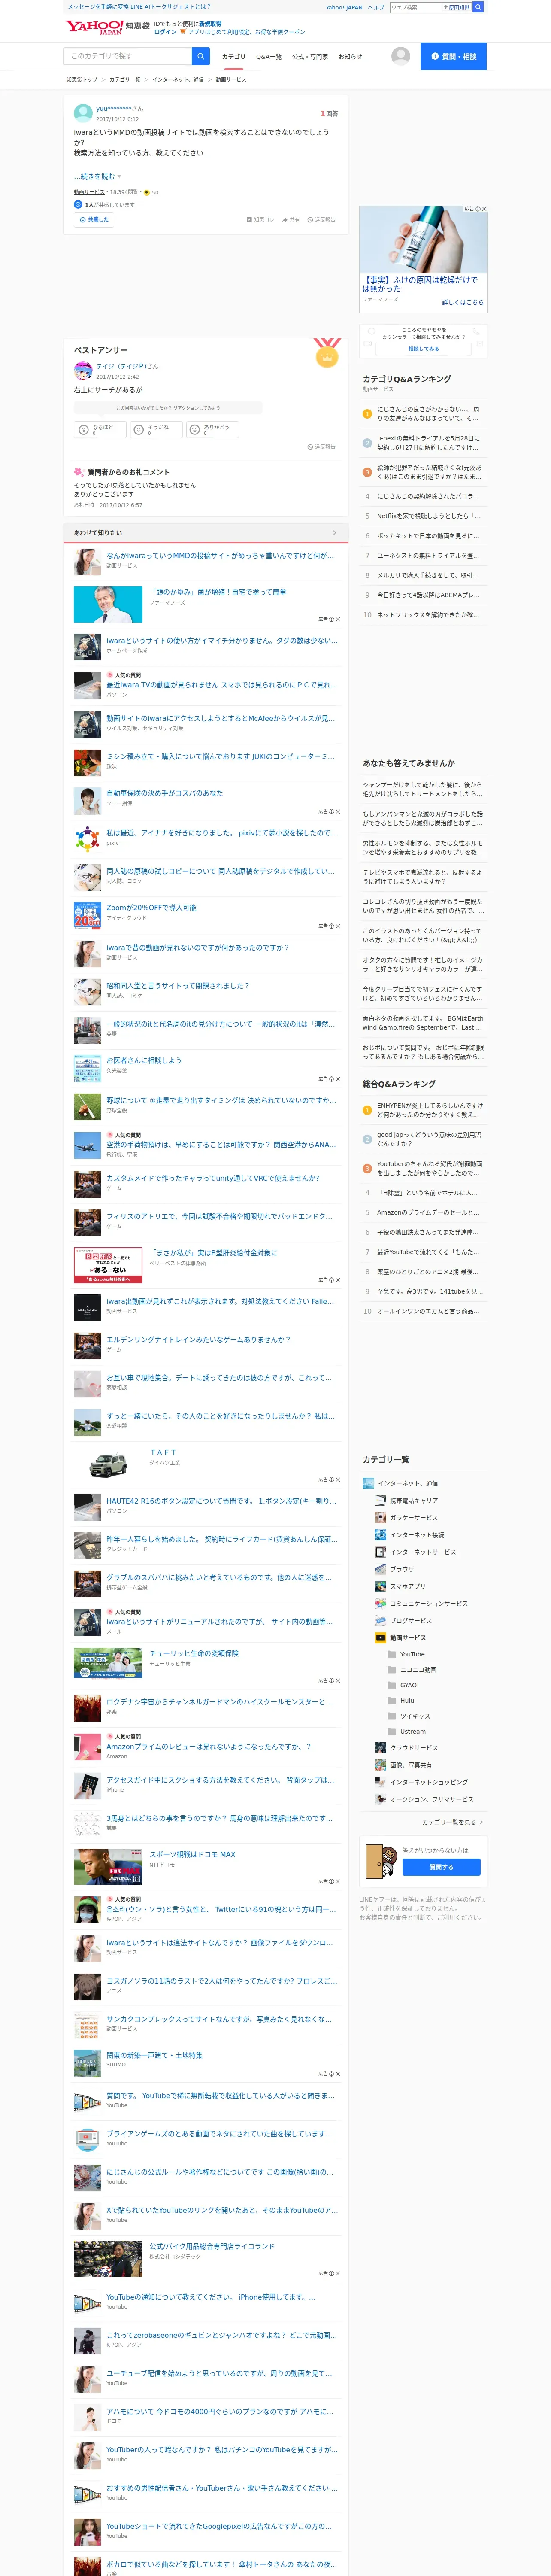The width and height of the screenshot is (551, 2576).
Task: Click the blue search magnifier button
Action: pos(201,56)
